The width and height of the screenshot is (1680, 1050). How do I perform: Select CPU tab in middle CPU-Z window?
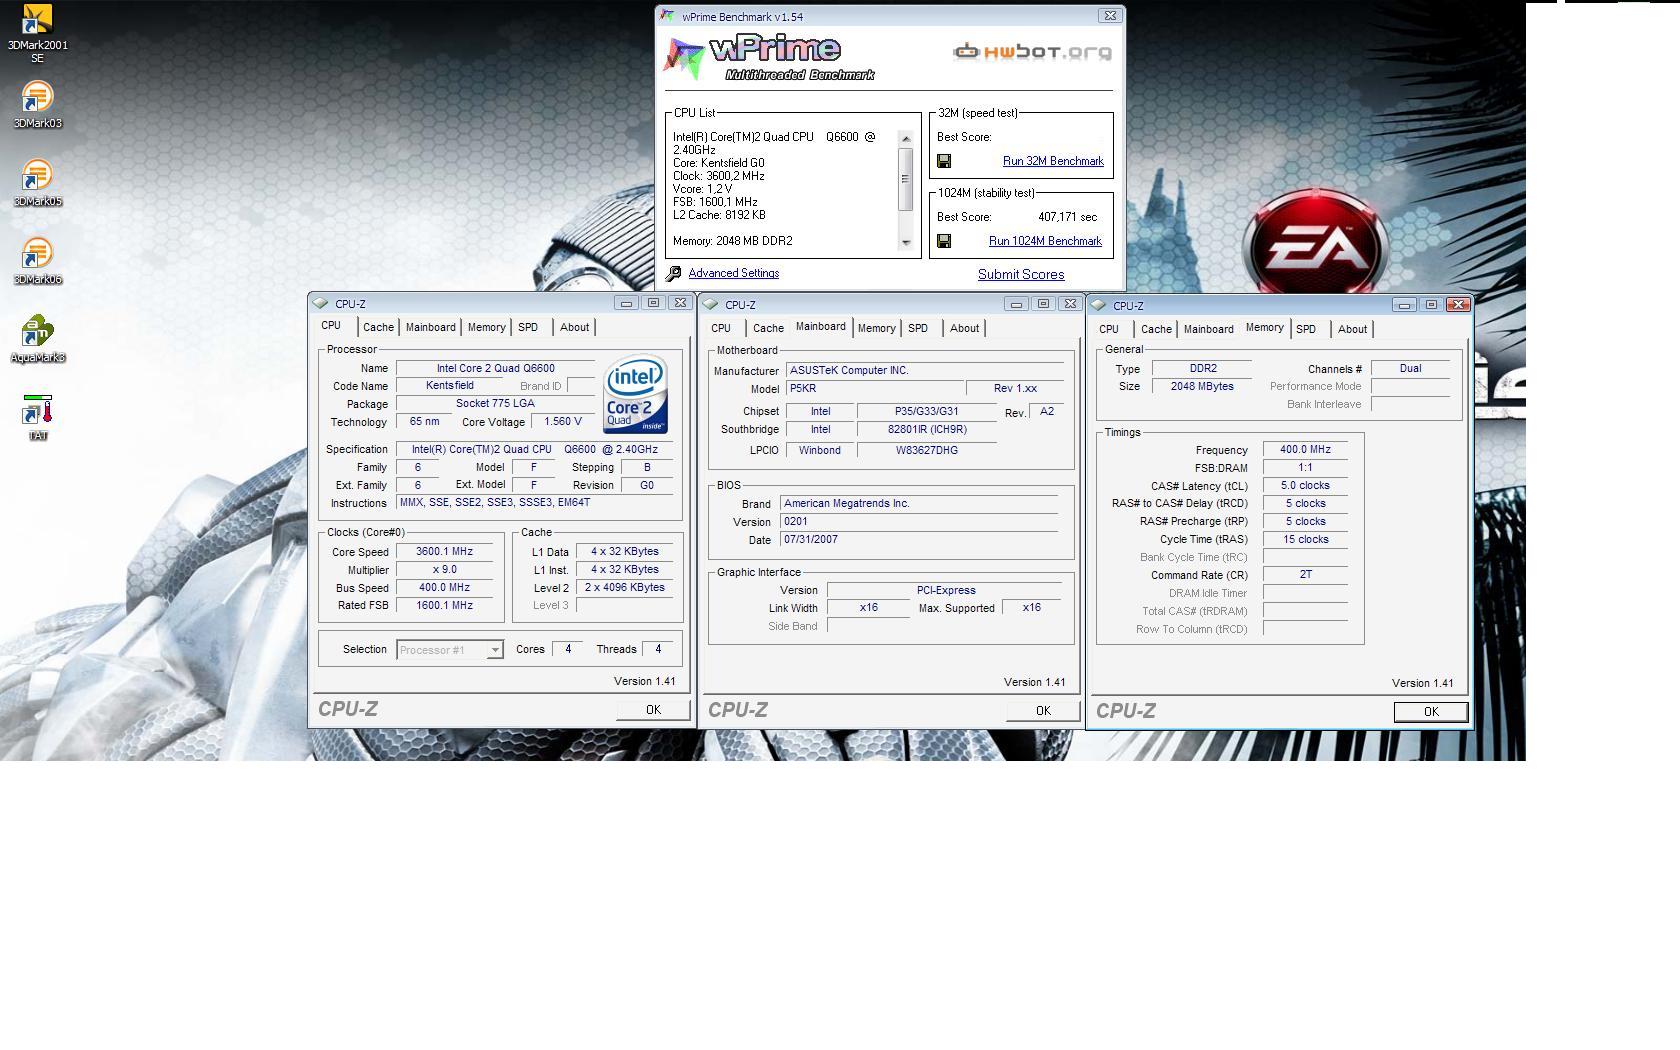721,328
